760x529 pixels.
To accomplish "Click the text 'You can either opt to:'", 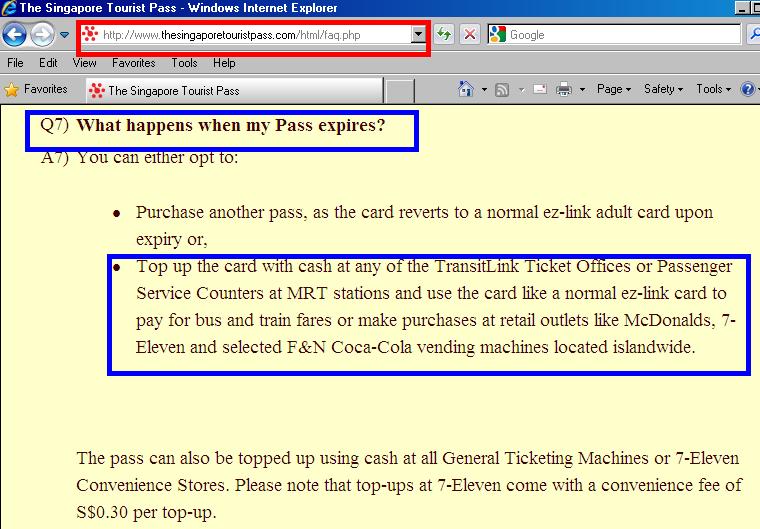I will tap(158, 158).
